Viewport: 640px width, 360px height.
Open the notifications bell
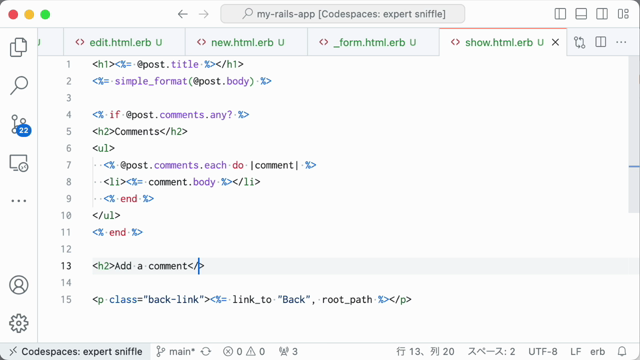[x=622, y=351]
